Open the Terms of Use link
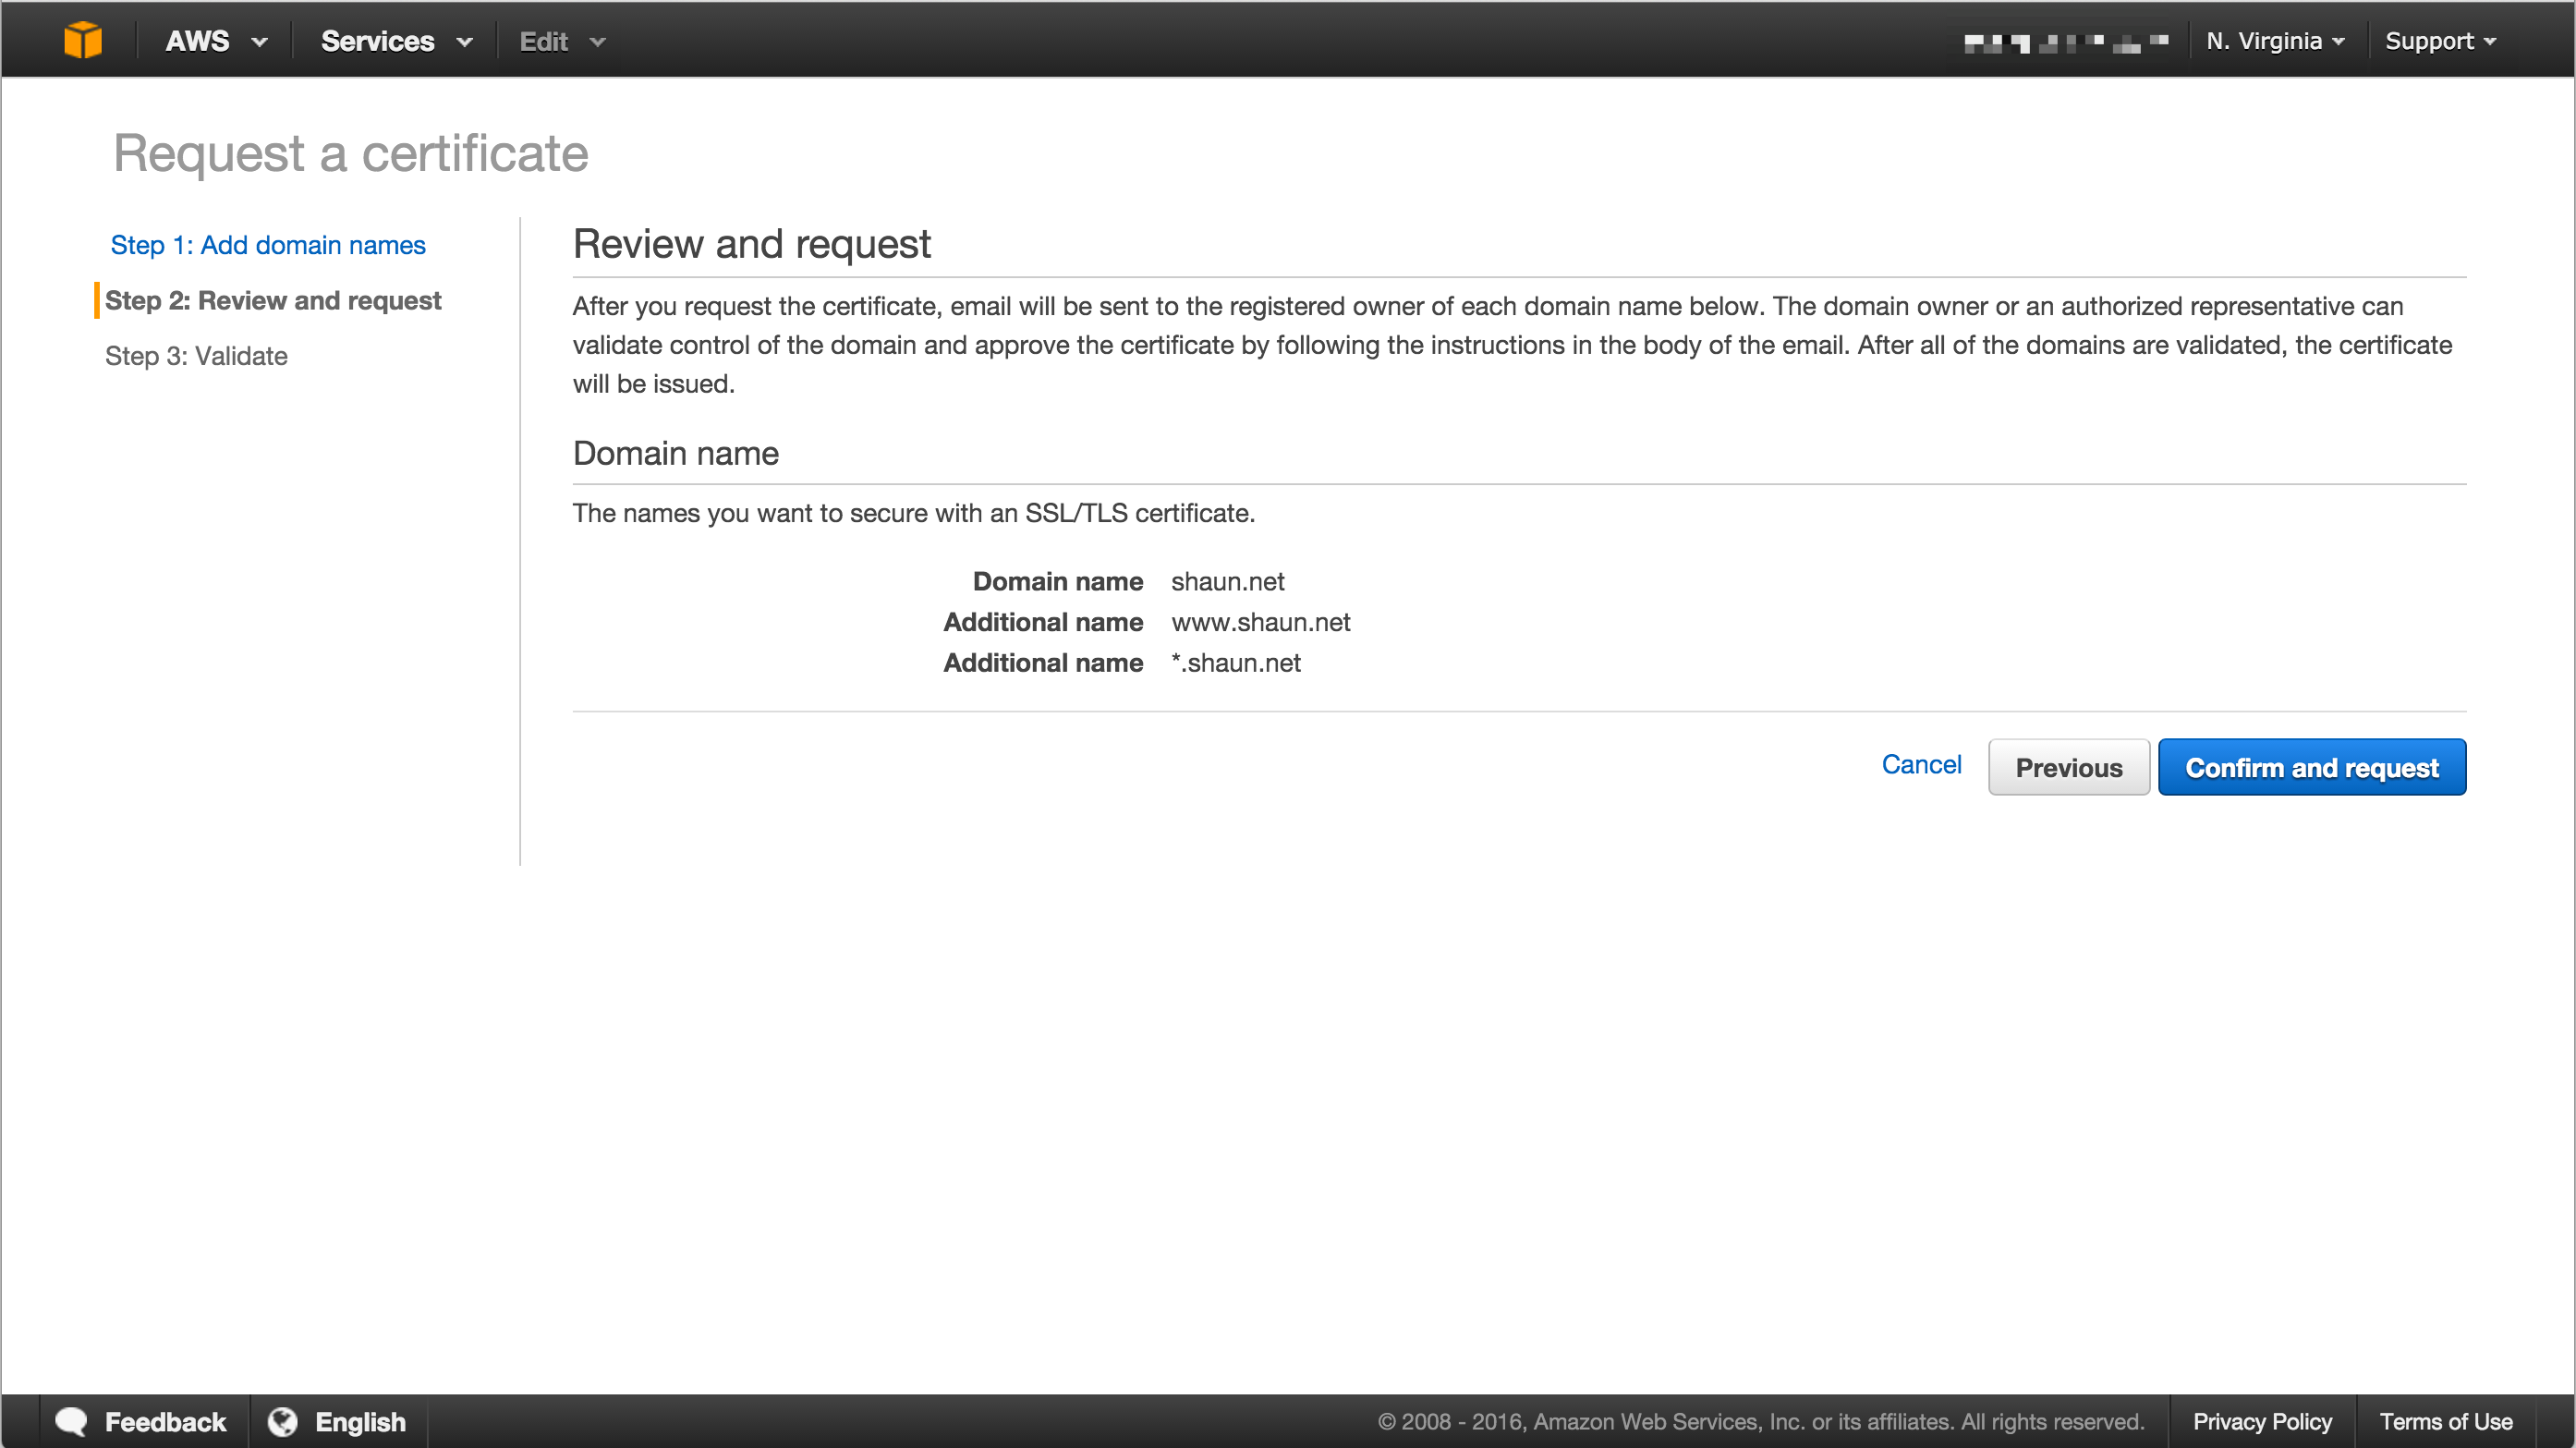 (x=2445, y=1421)
